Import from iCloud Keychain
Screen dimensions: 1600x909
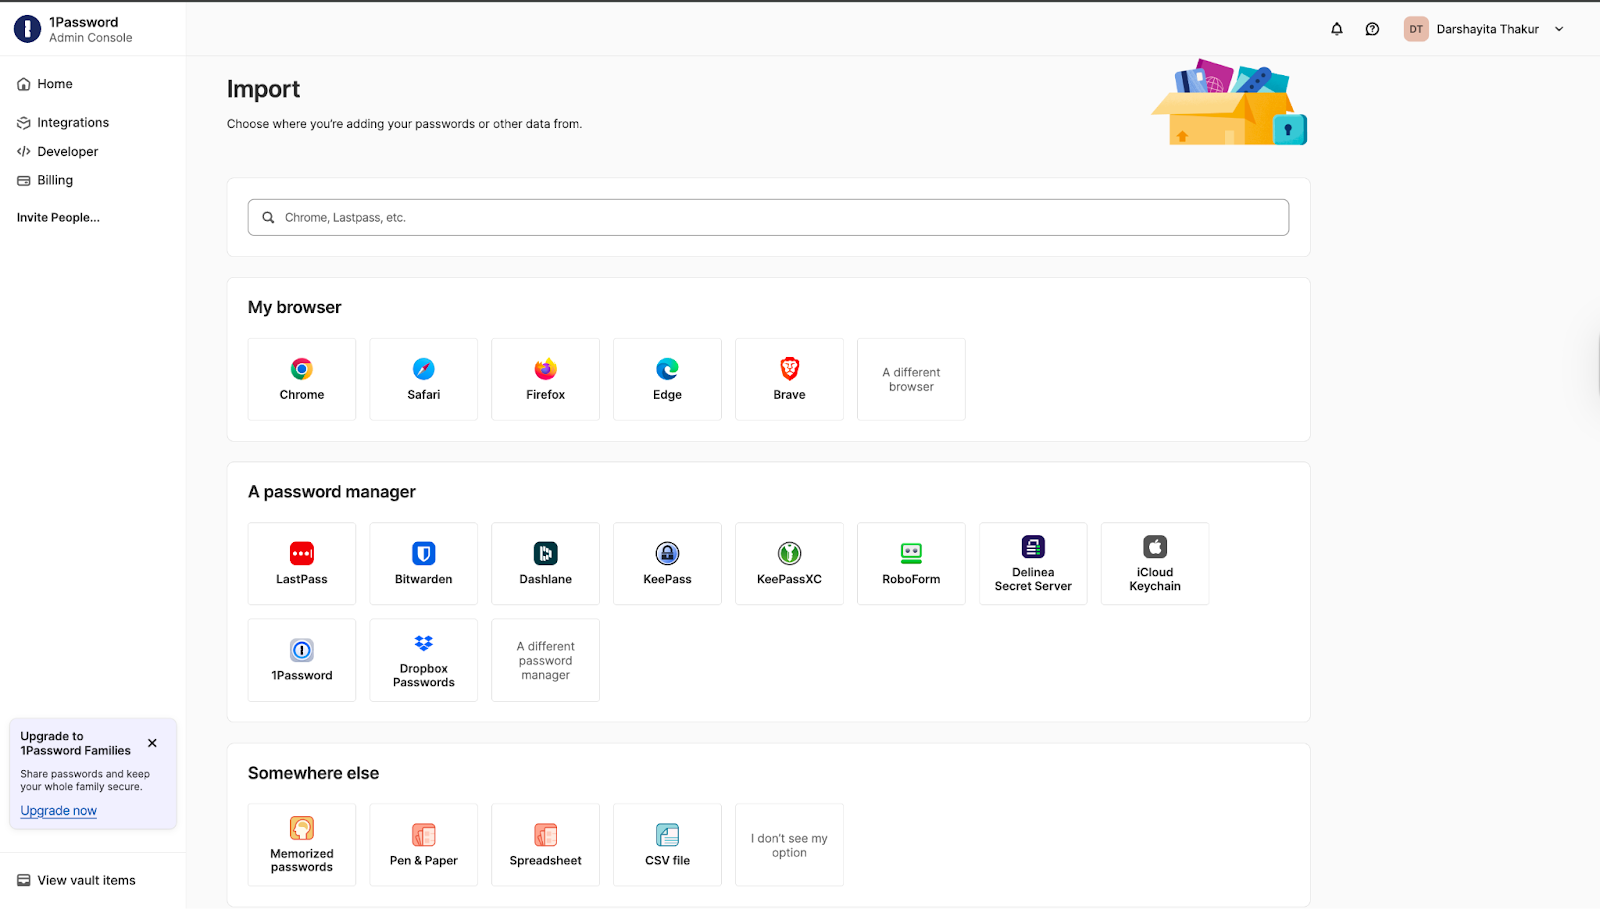[x=1155, y=564]
